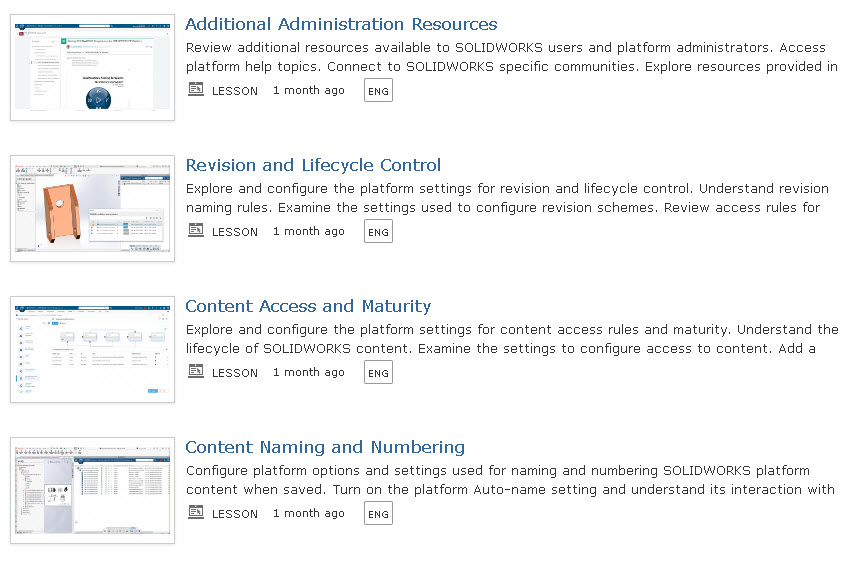
Task: Click the Revision and Lifecycle Control thumbnail
Action: 92,209
